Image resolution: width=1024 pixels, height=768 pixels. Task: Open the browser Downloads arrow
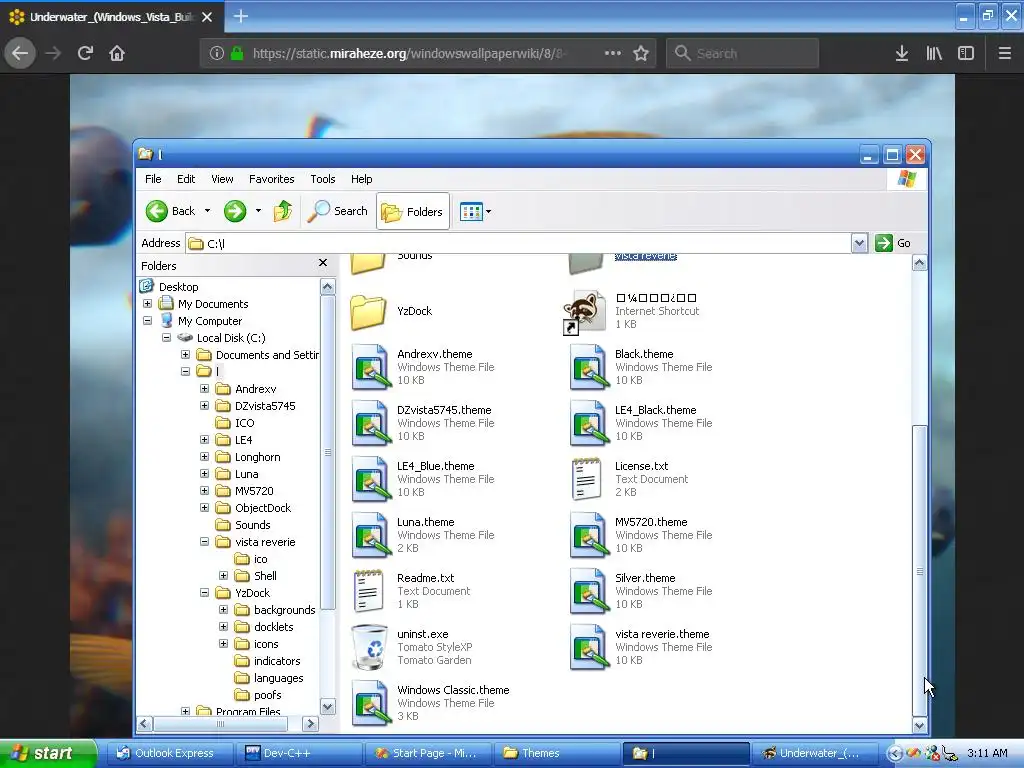pyautogui.click(x=901, y=53)
